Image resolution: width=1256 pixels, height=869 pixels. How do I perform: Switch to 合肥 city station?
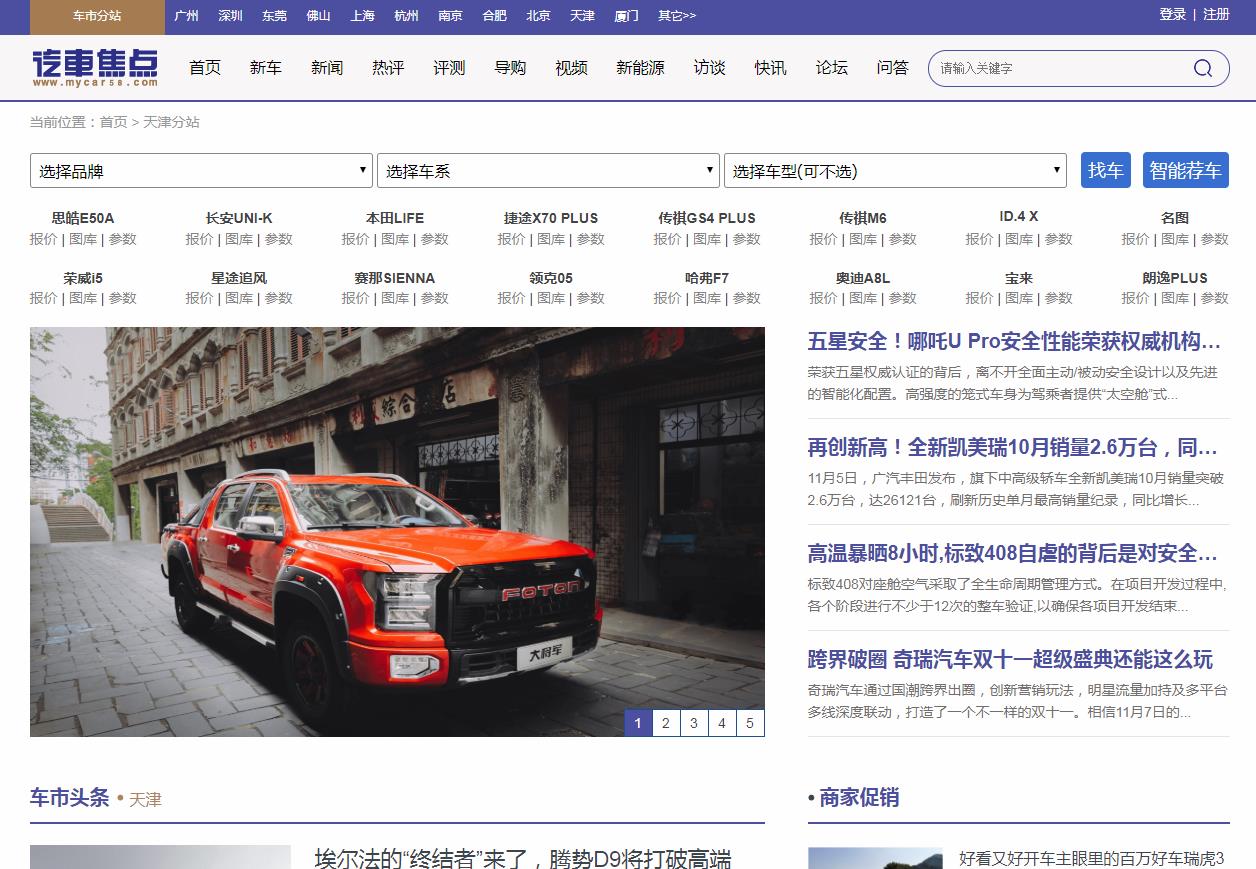pyautogui.click(x=494, y=16)
